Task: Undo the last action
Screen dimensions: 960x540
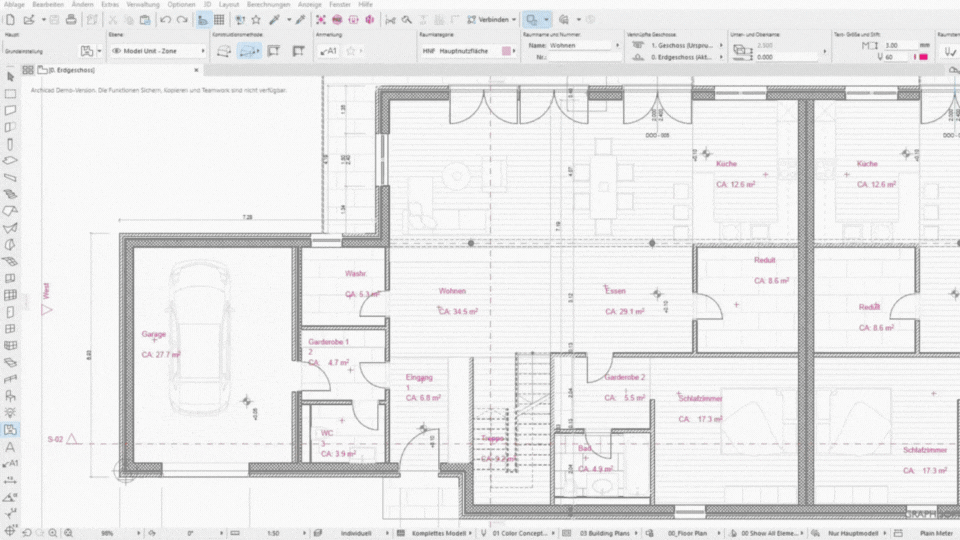Action: pyautogui.click(x=165, y=20)
